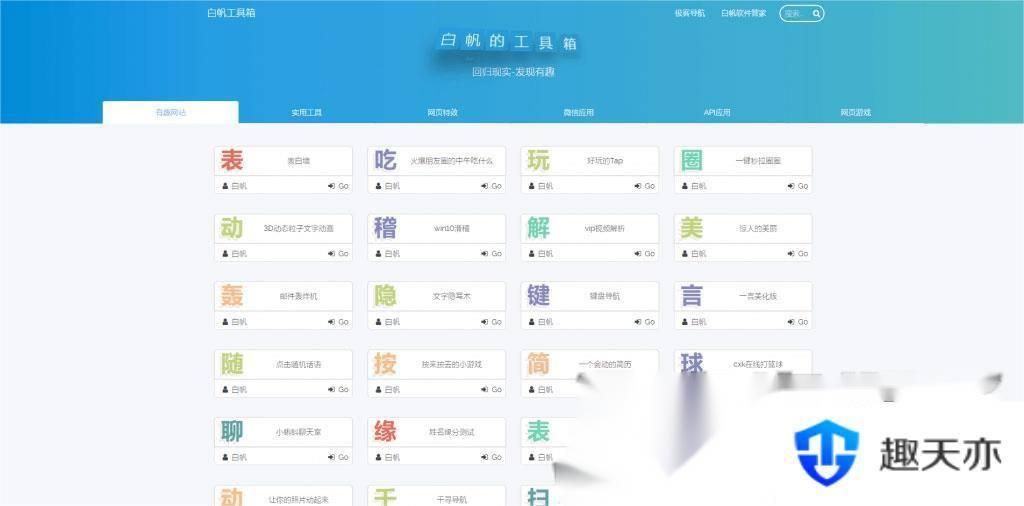Select the purple 言 character icon
The image size is (1024, 506).
tap(692, 296)
